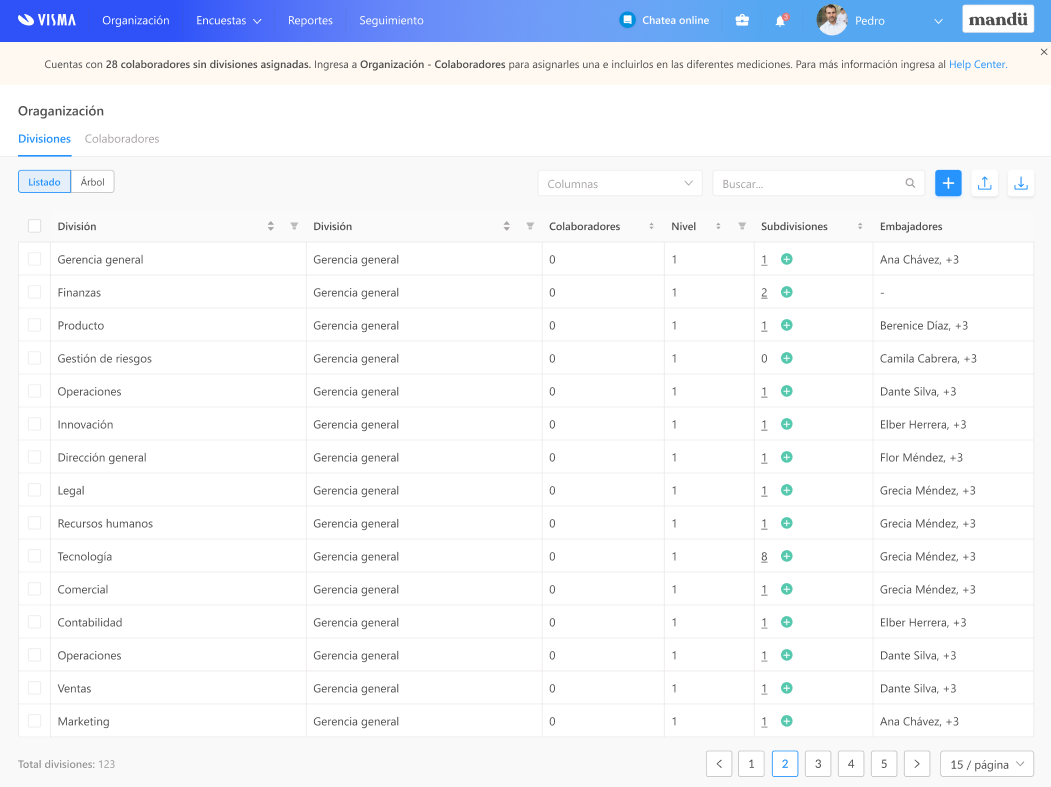Select the Divisiones tab
Viewport: 1051px width, 787px height.
[x=44, y=139]
